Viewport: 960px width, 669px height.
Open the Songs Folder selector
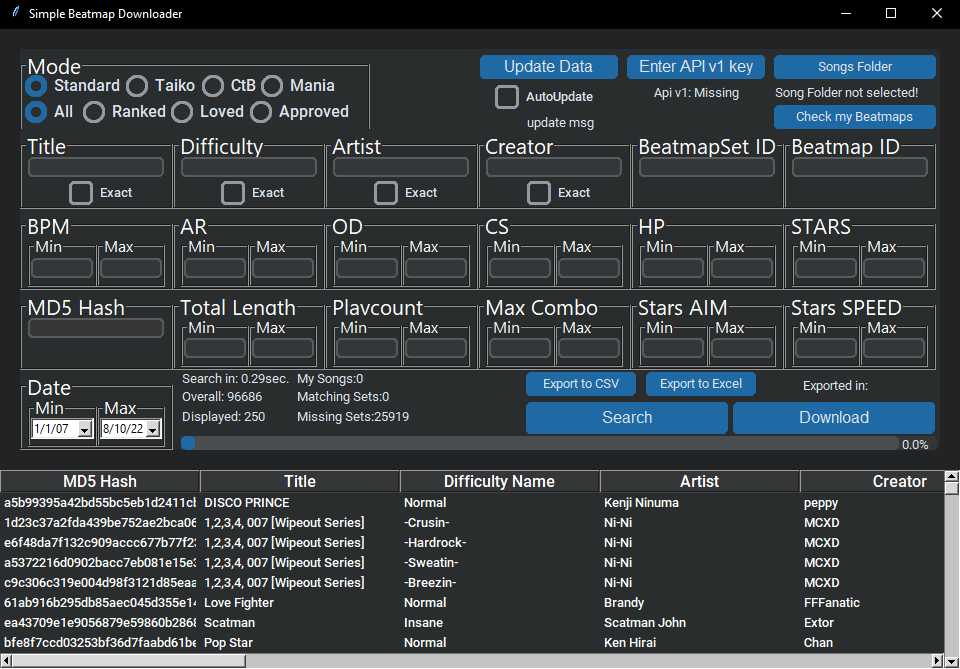click(x=854, y=67)
